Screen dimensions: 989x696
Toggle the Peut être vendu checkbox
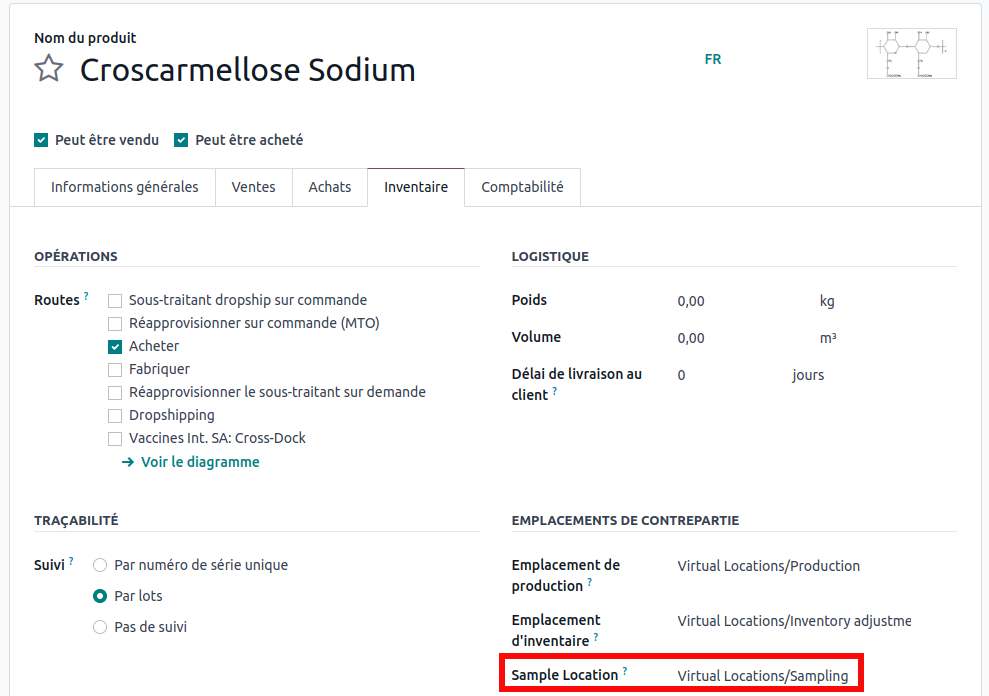(x=41, y=141)
